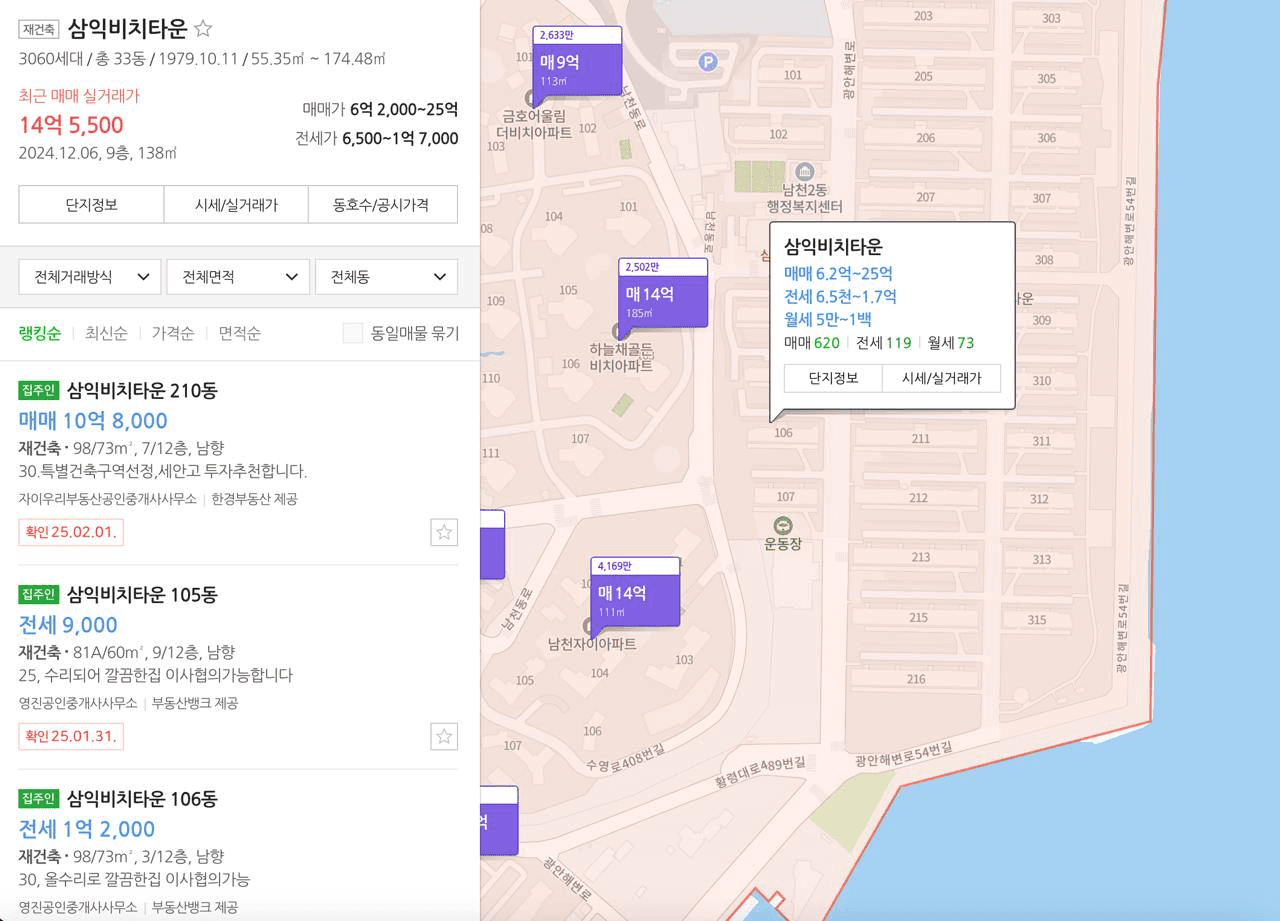The width and height of the screenshot is (1280, 921).
Task: Click the 월세 5만~1백 line in popup
Action: pyautogui.click(x=828, y=319)
